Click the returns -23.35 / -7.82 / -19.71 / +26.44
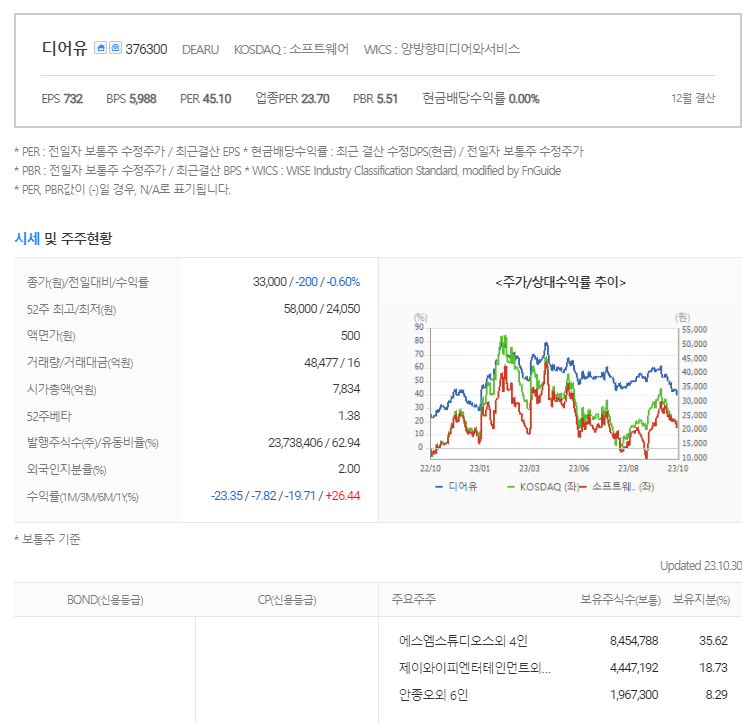 [x=285, y=496]
